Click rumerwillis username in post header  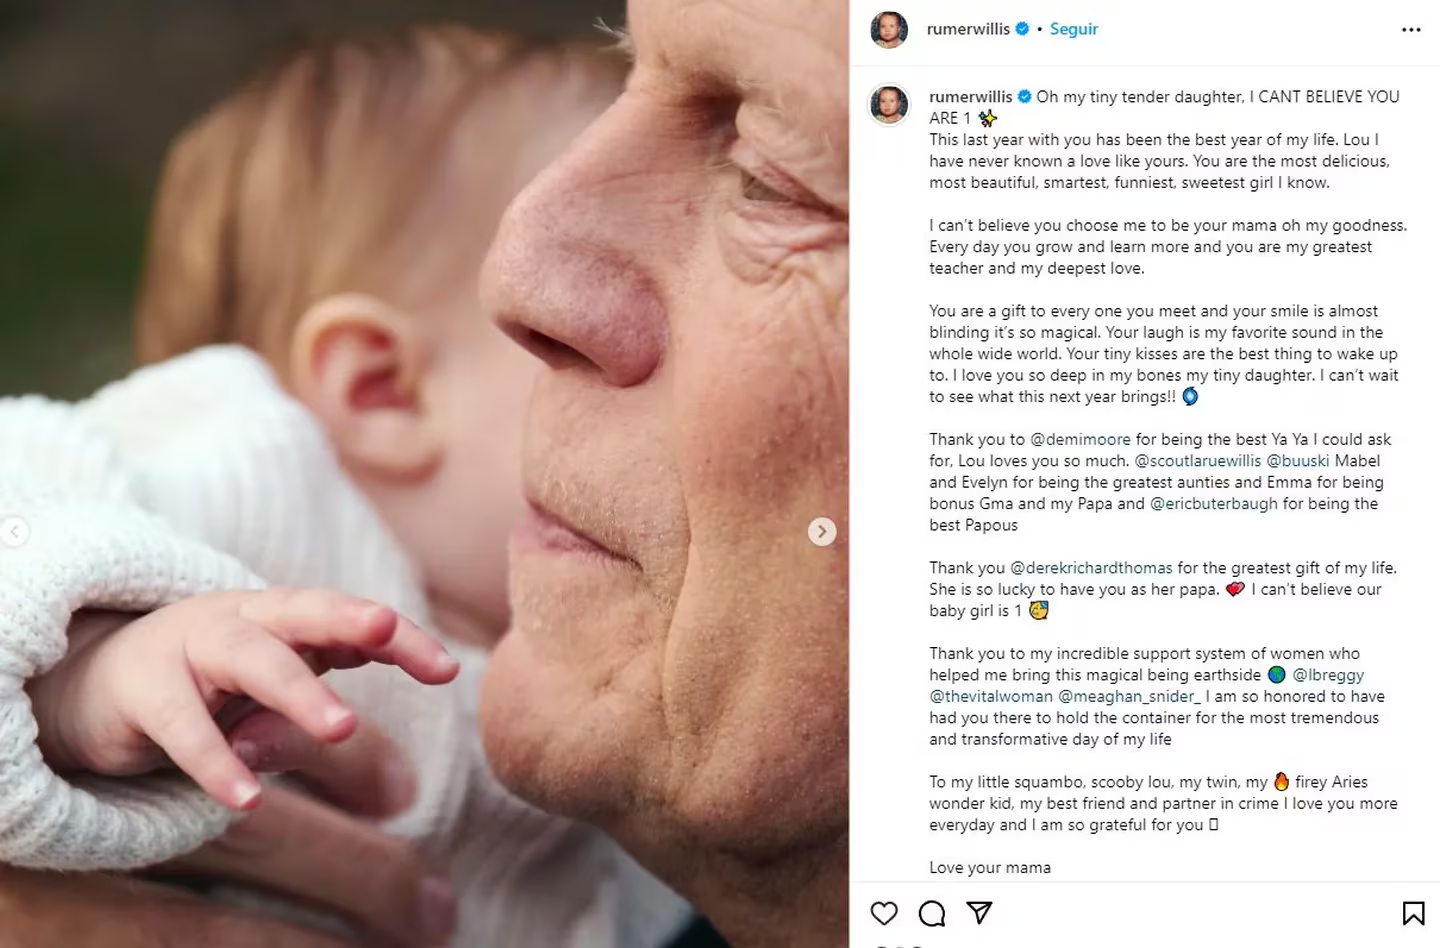click(x=968, y=29)
